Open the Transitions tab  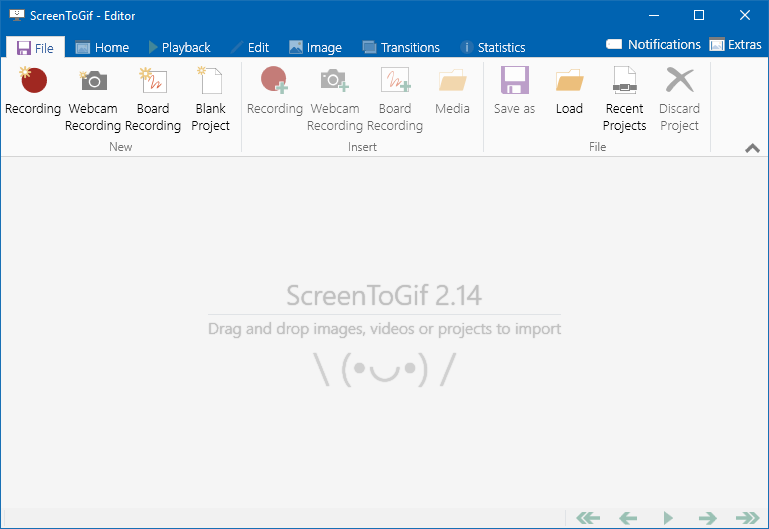click(x=401, y=47)
